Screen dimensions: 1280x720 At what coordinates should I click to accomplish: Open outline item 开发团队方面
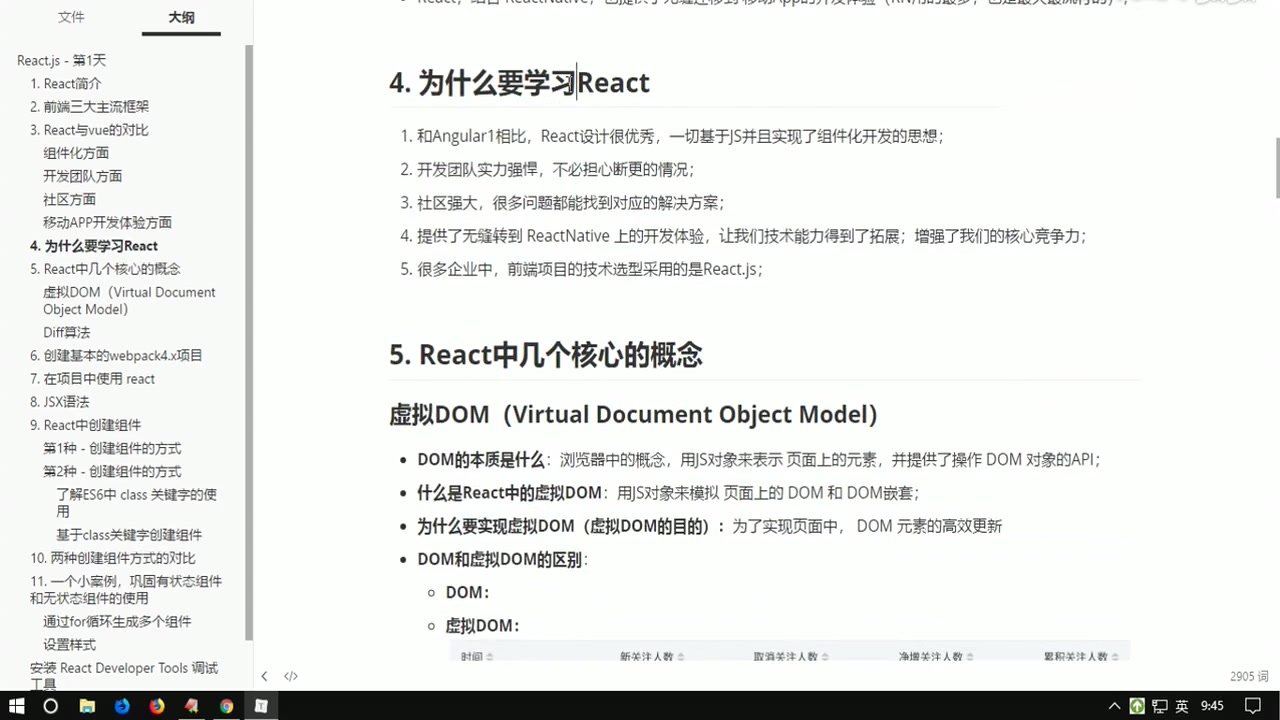(82, 176)
